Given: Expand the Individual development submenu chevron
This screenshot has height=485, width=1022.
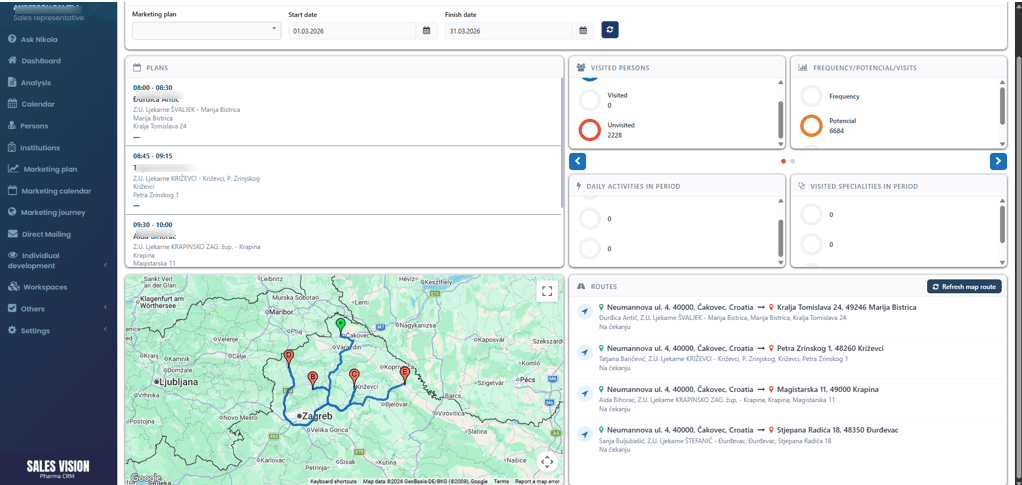Looking at the screenshot, I should [x=106, y=265].
